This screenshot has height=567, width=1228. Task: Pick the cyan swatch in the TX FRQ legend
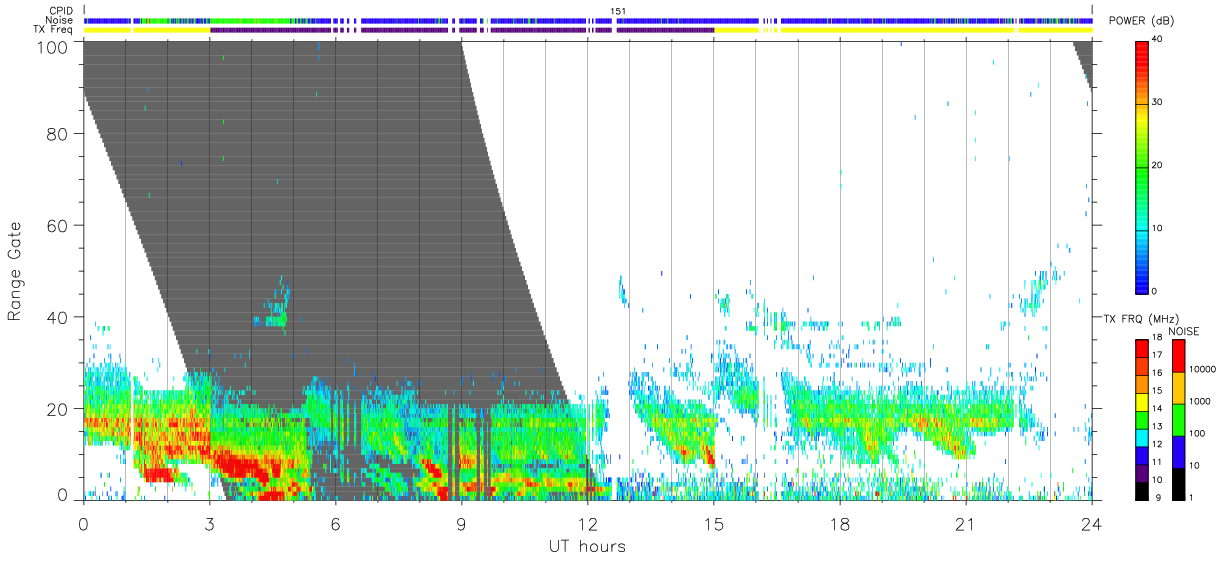coord(1141,437)
